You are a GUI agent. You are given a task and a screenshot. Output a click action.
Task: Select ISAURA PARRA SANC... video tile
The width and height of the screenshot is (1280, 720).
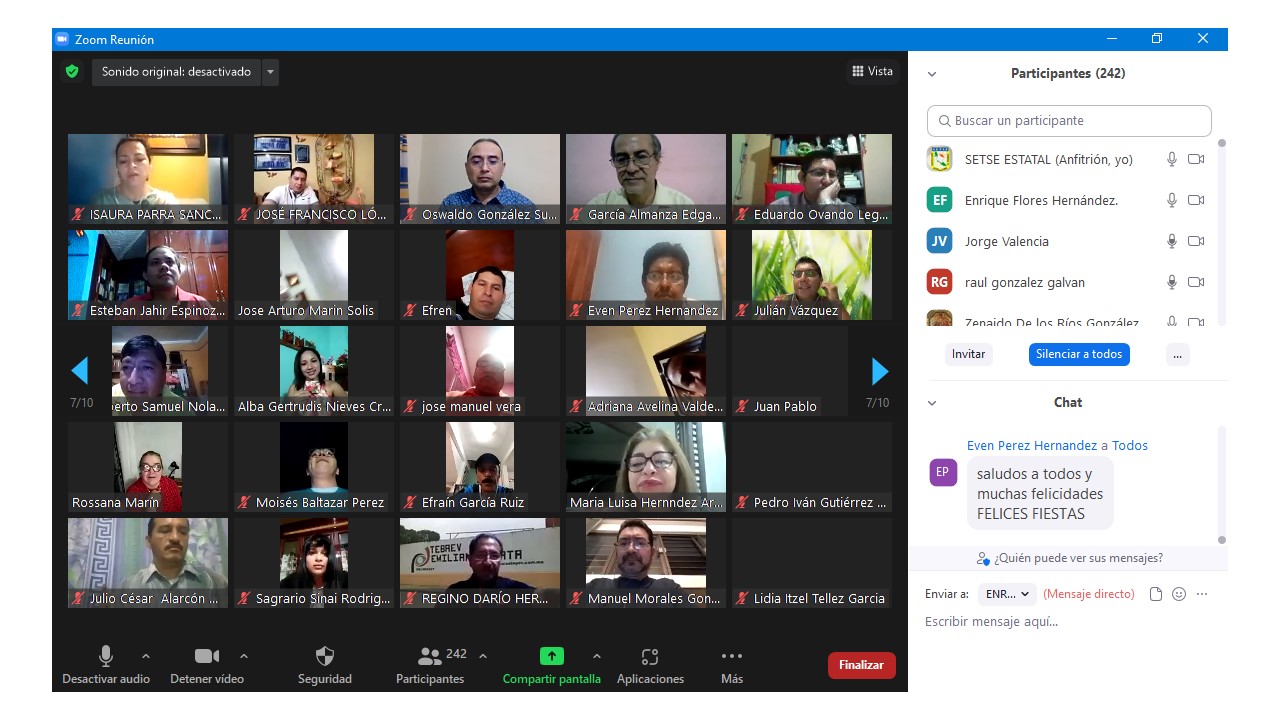(148, 179)
